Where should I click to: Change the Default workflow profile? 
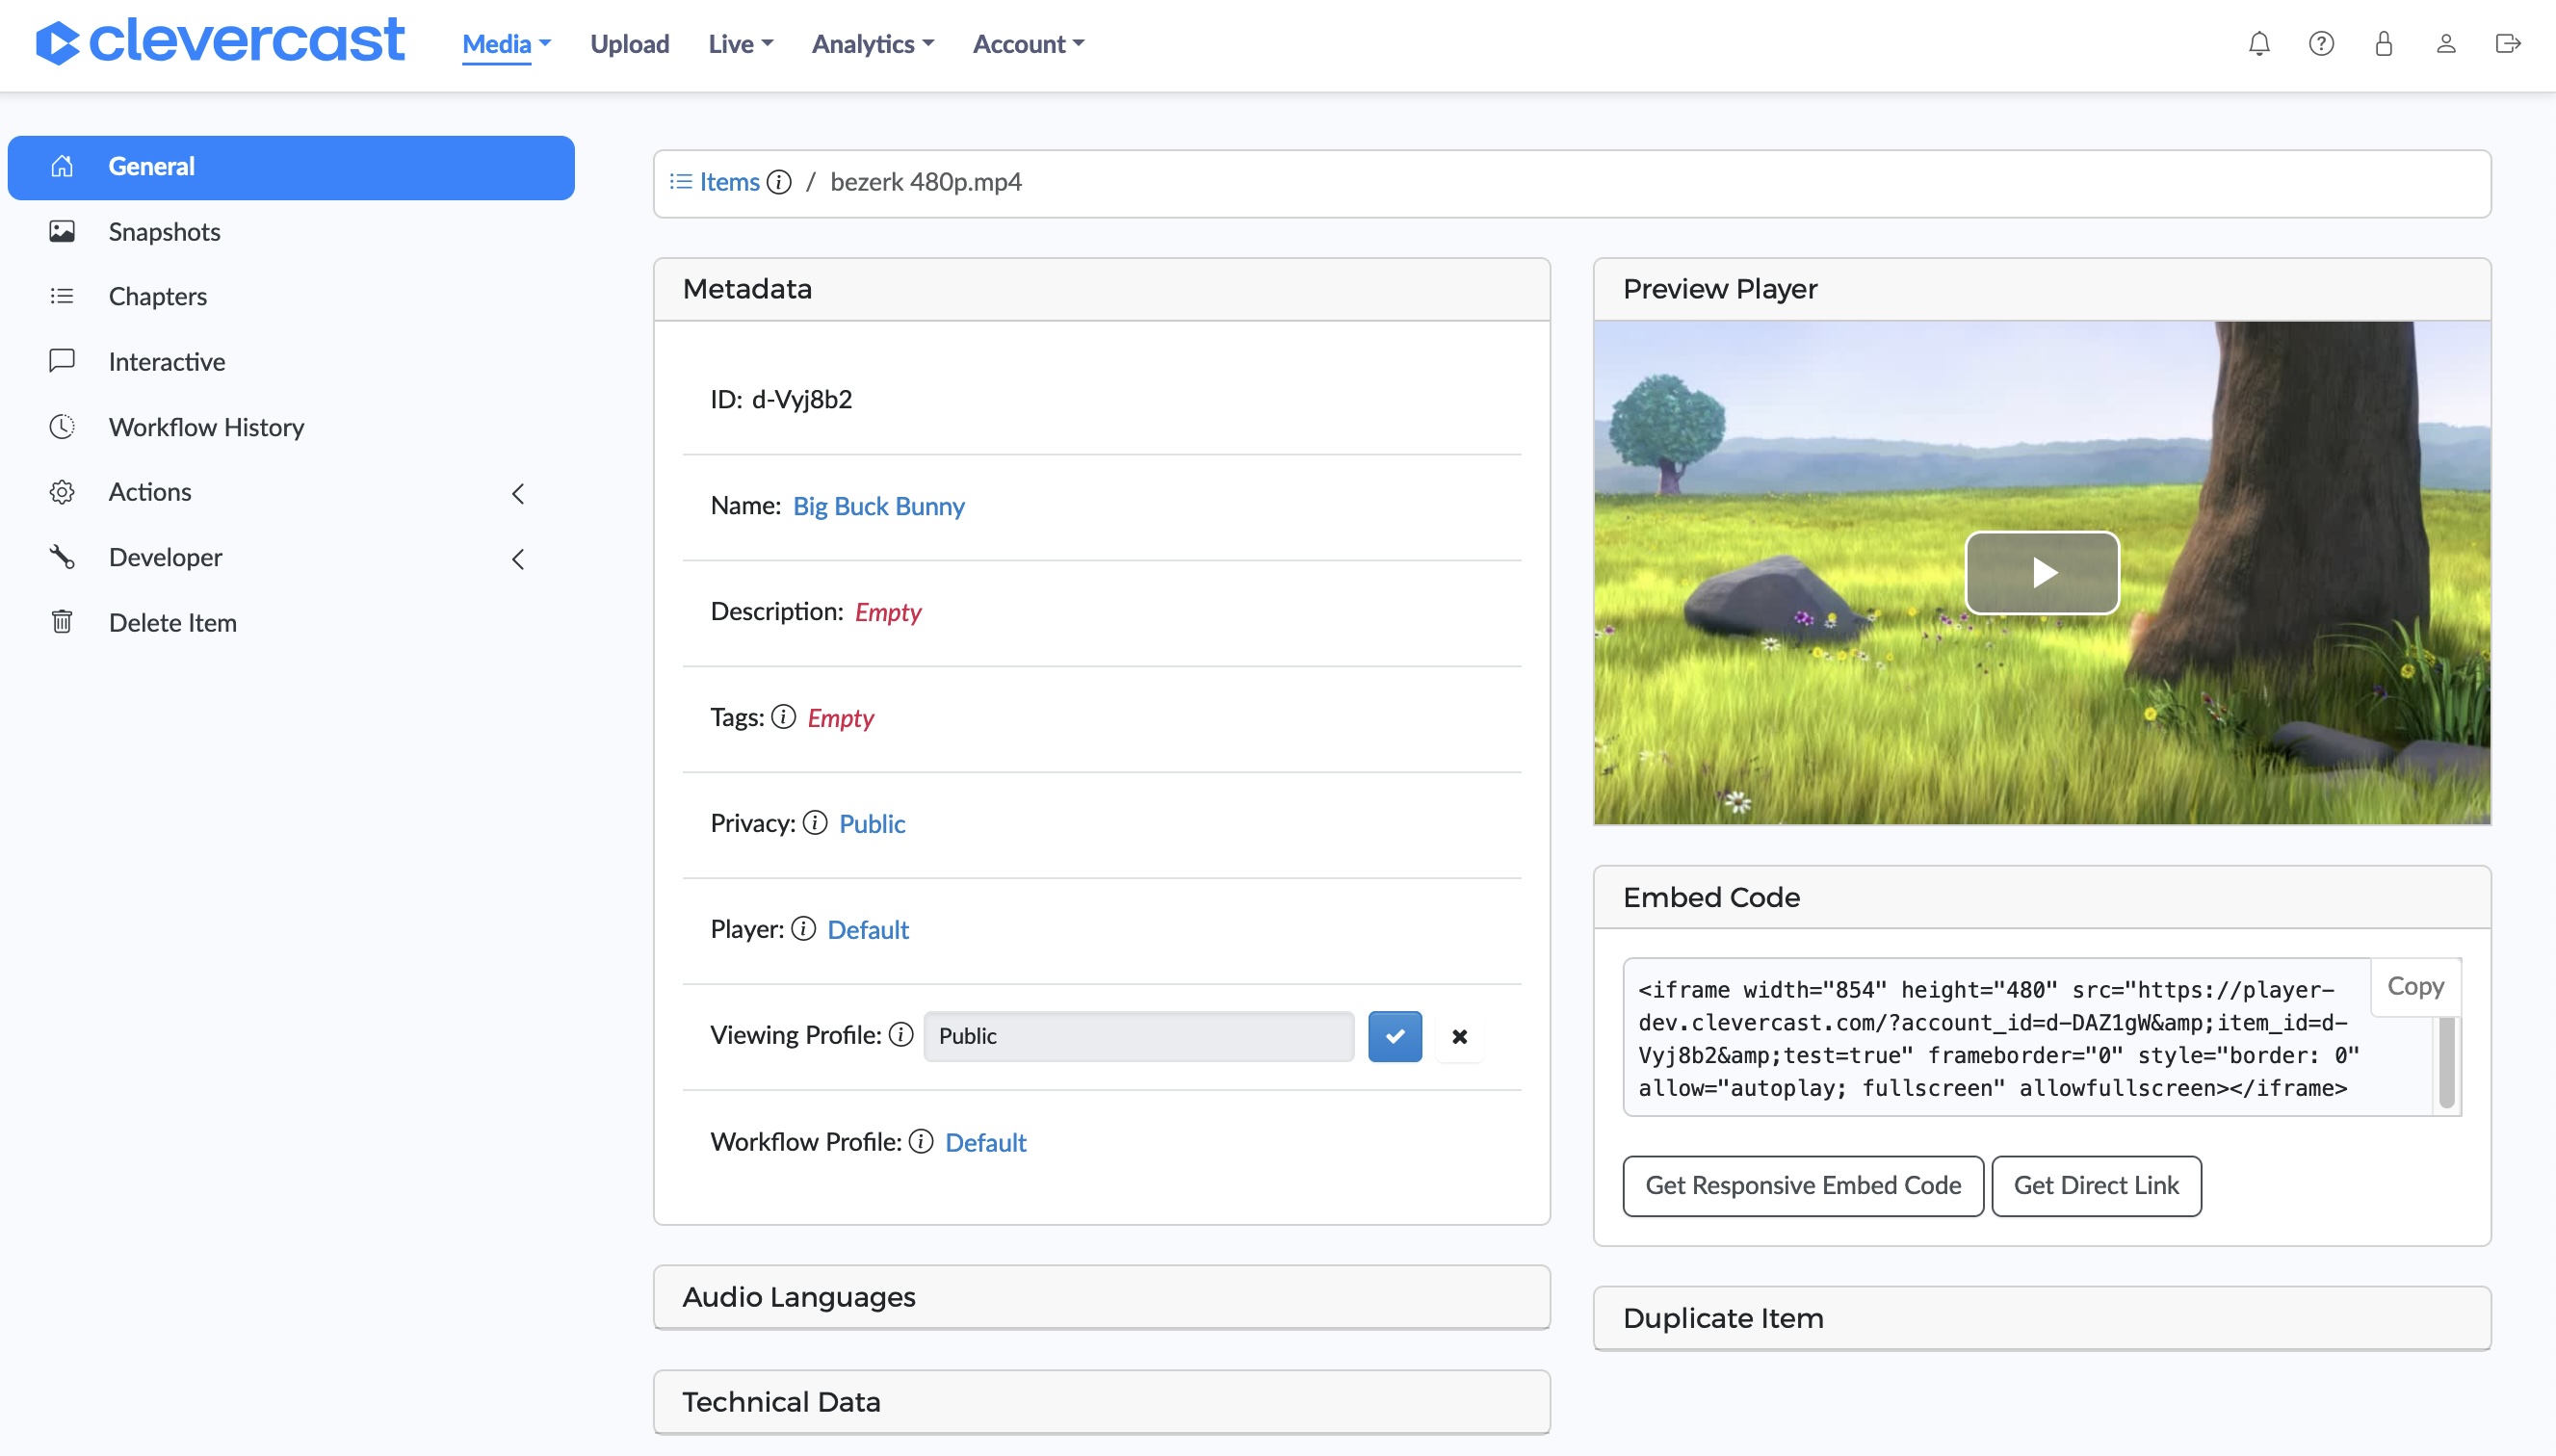[986, 1143]
